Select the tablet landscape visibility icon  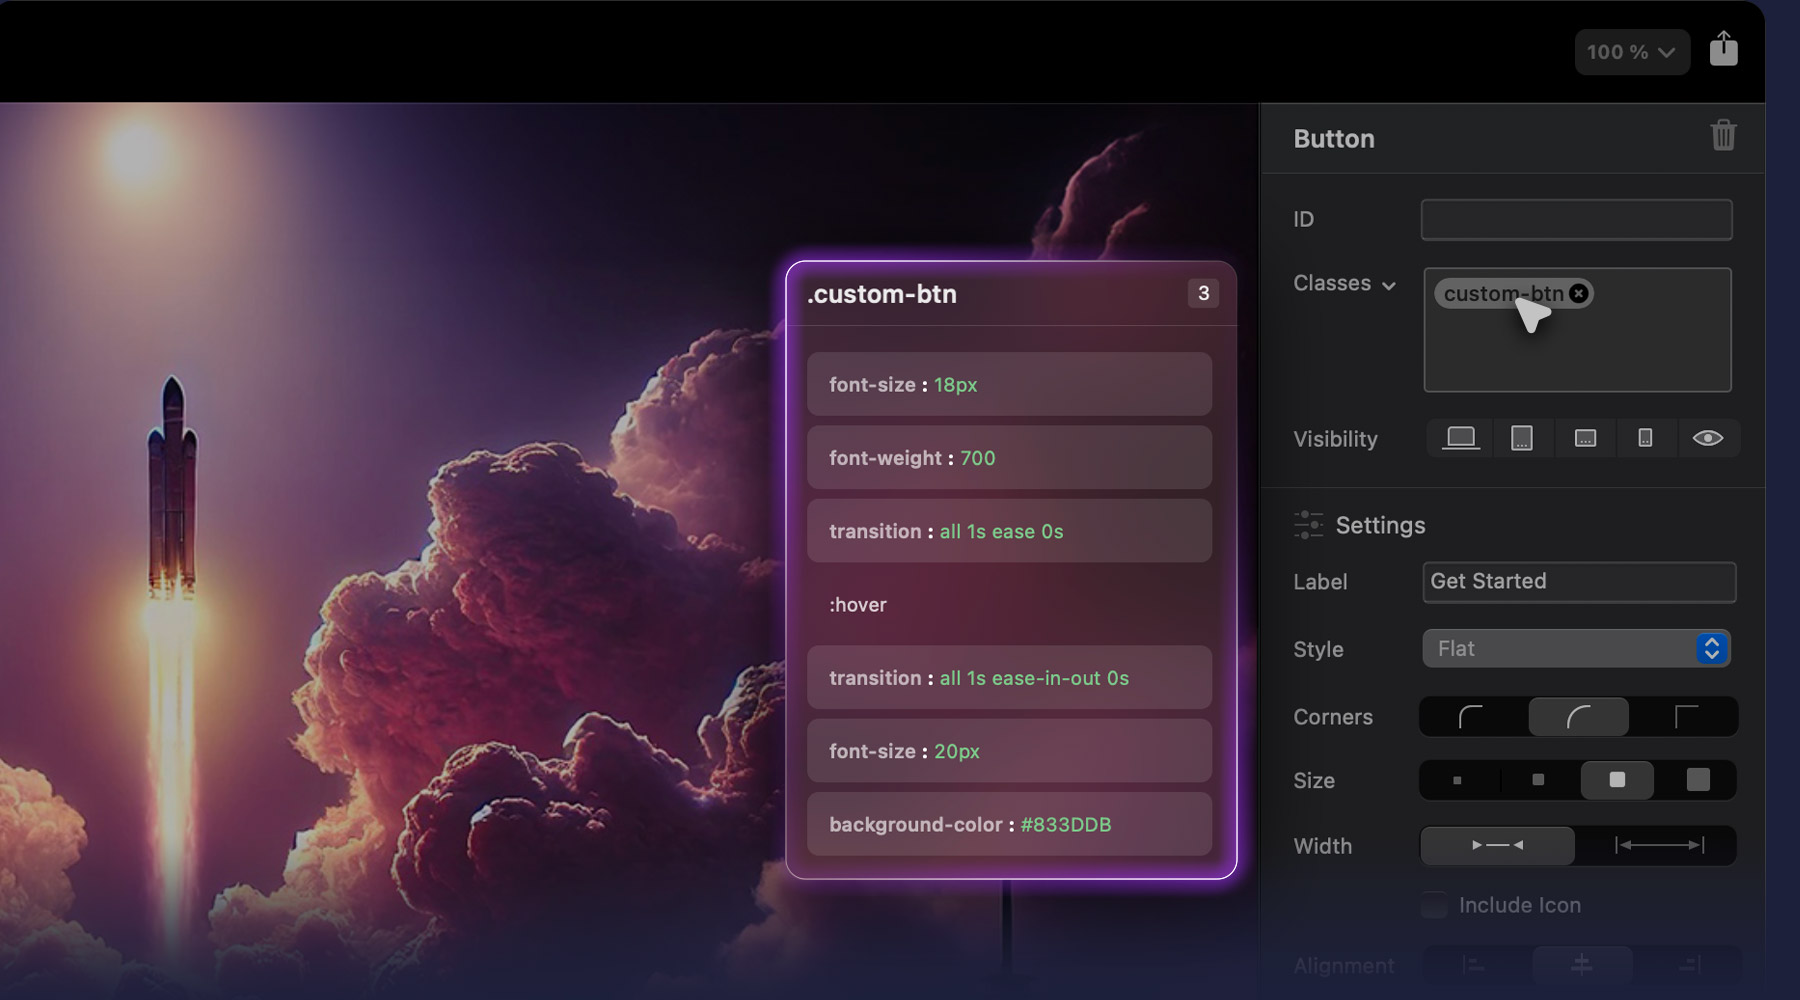[x=1584, y=437]
